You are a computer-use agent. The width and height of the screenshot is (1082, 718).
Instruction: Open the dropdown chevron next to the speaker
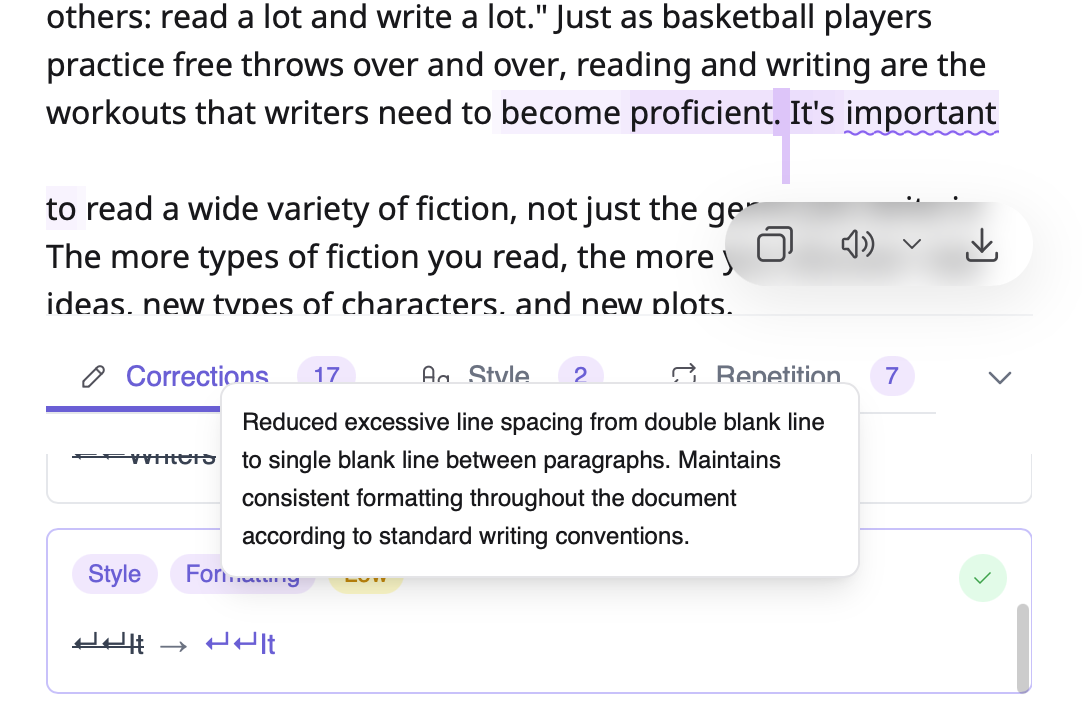pos(912,245)
